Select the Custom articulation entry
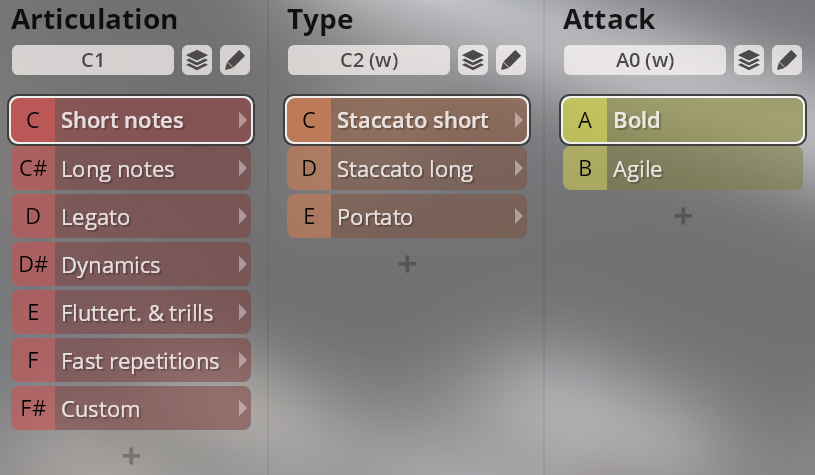Screen dimensions: 815x475 coord(131,408)
